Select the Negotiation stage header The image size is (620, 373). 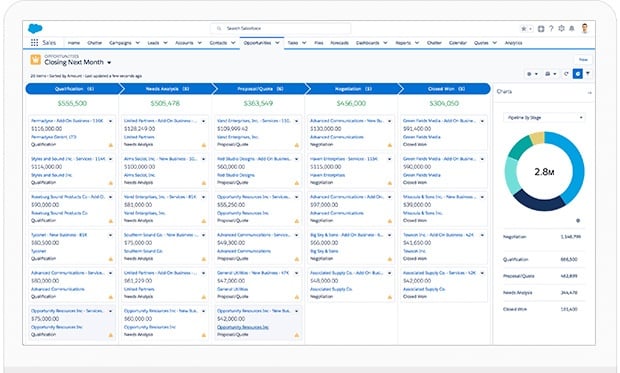(x=353, y=89)
